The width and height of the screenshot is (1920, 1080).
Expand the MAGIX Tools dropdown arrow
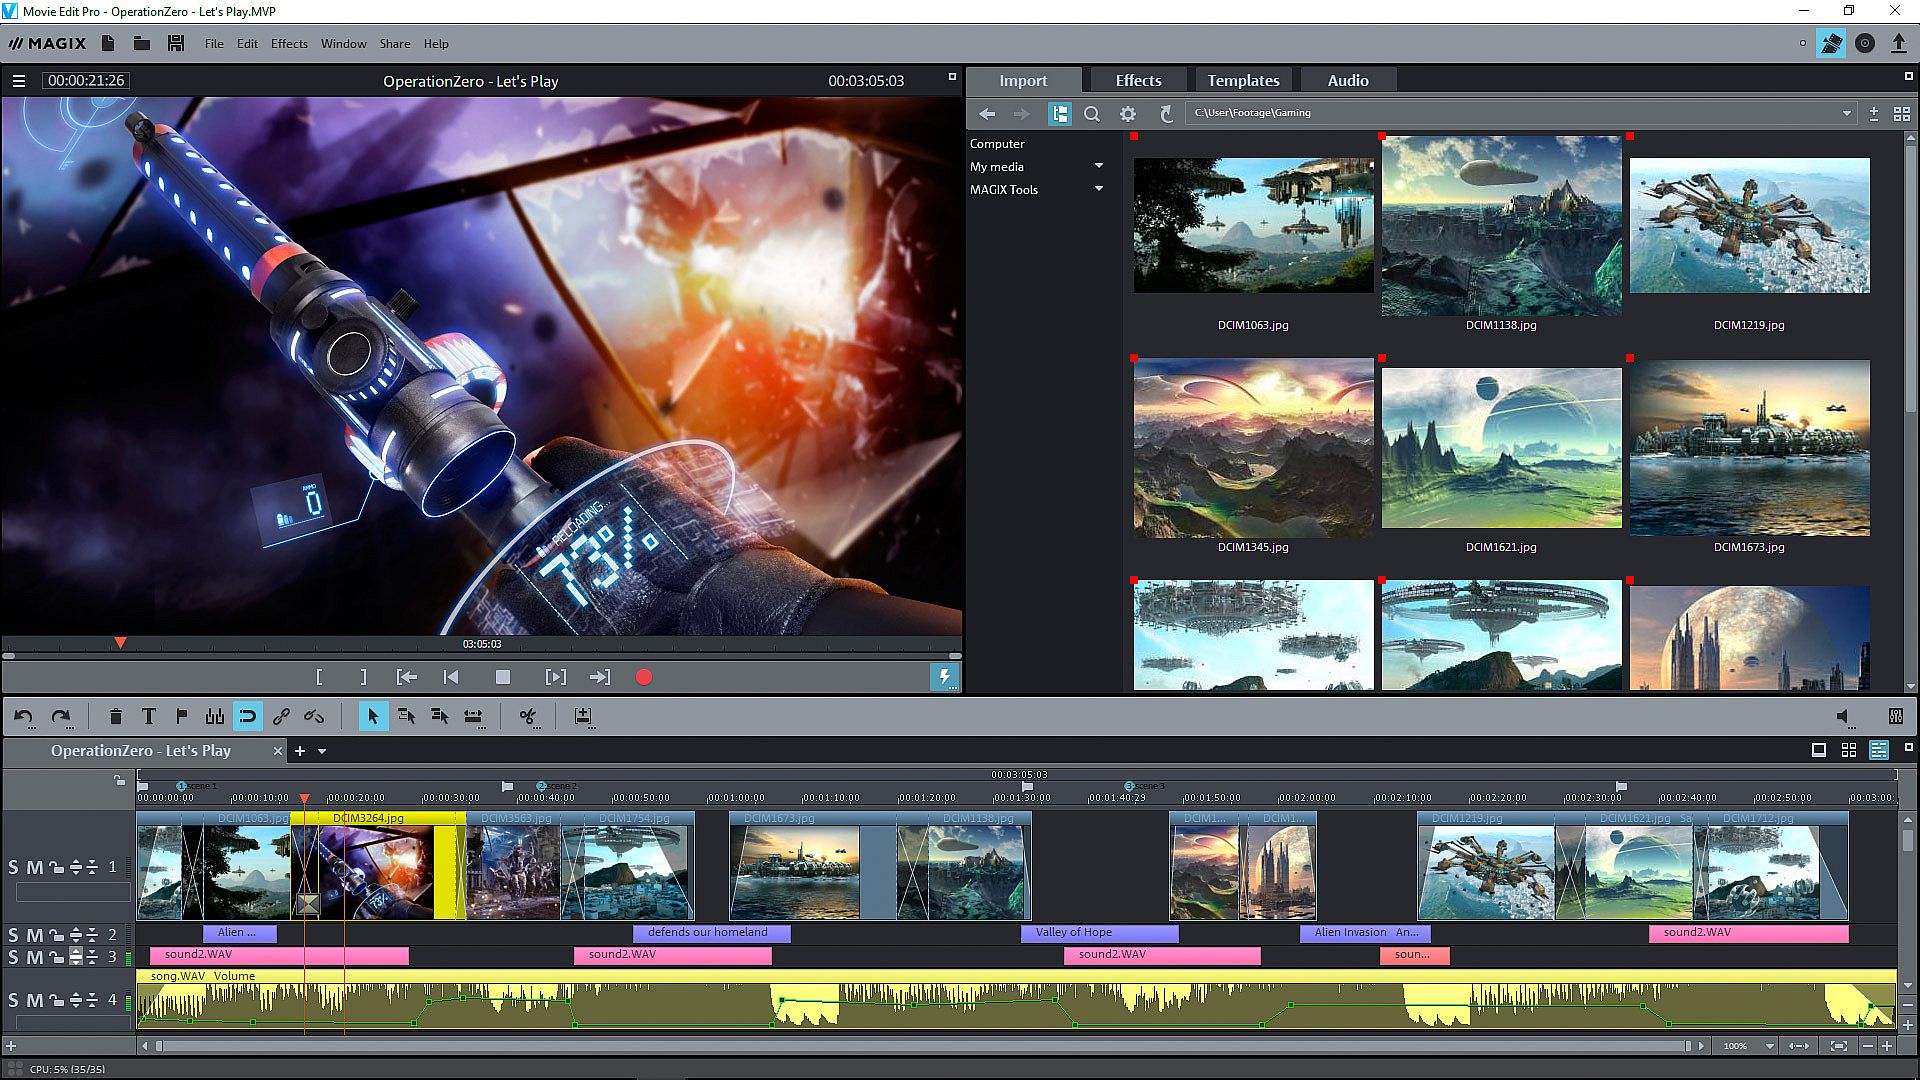click(x=1098, y=189)
